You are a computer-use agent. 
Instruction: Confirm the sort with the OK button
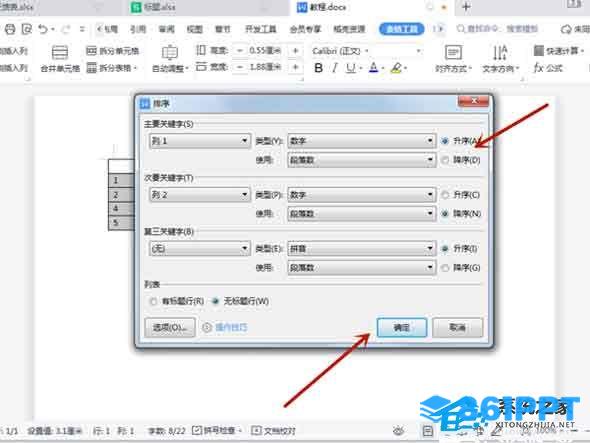point(402,327)
